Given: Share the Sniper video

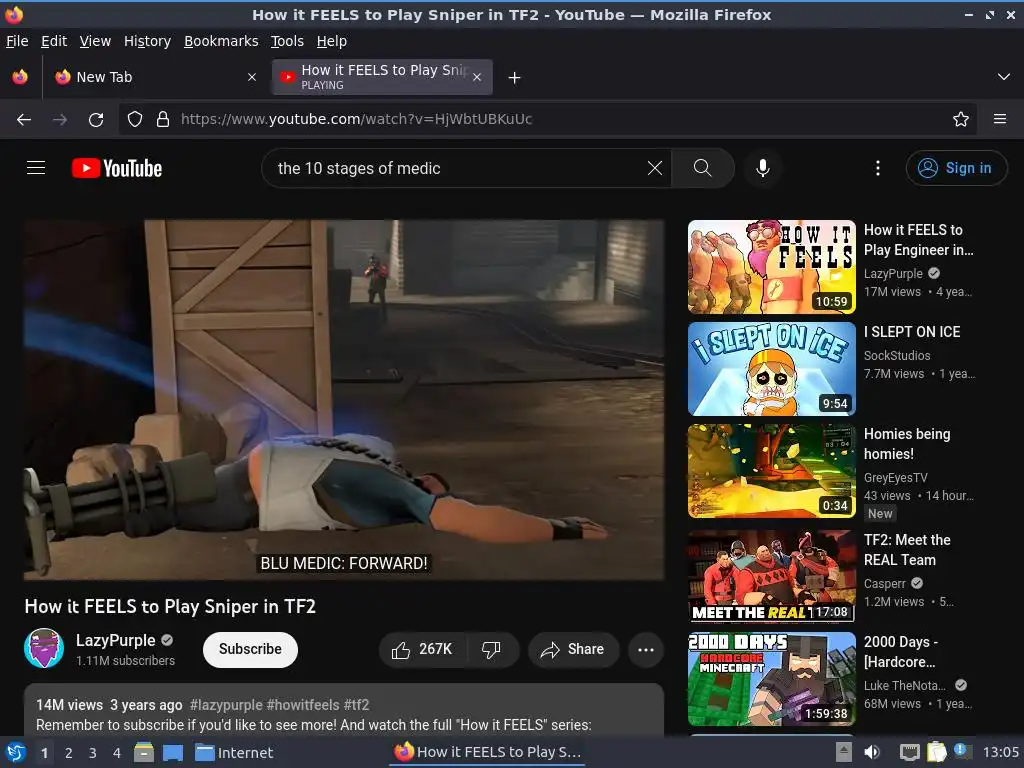Looking at the screenshot, I should coord(573,649).
